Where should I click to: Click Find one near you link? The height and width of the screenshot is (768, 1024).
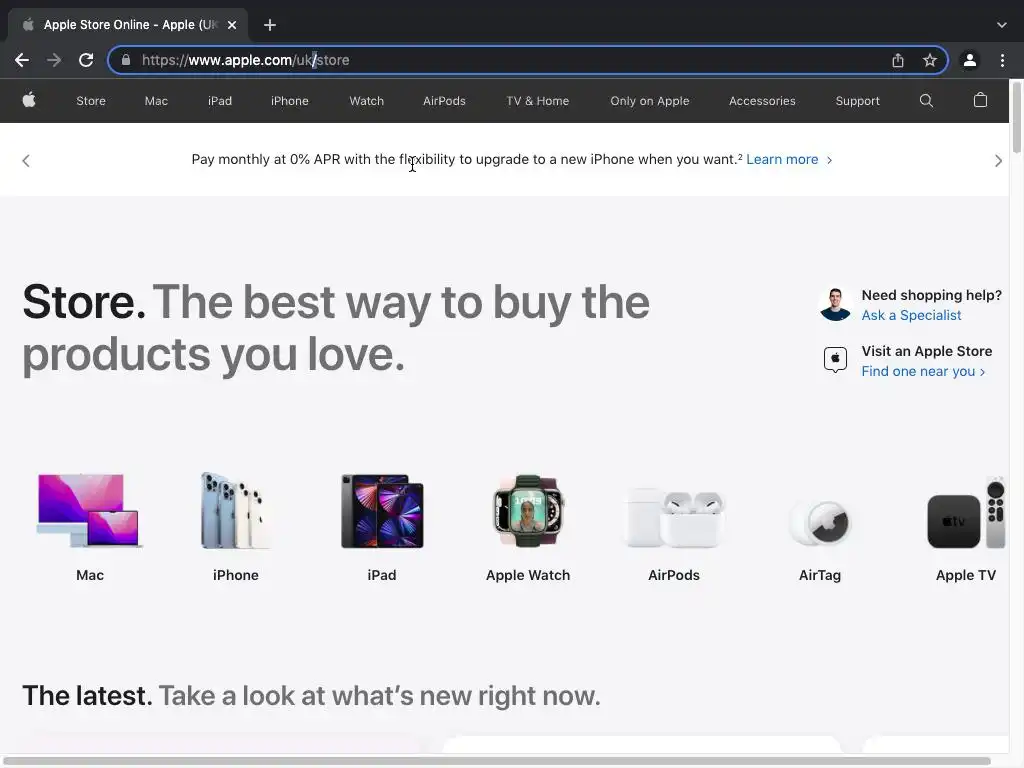pos(923,372)
